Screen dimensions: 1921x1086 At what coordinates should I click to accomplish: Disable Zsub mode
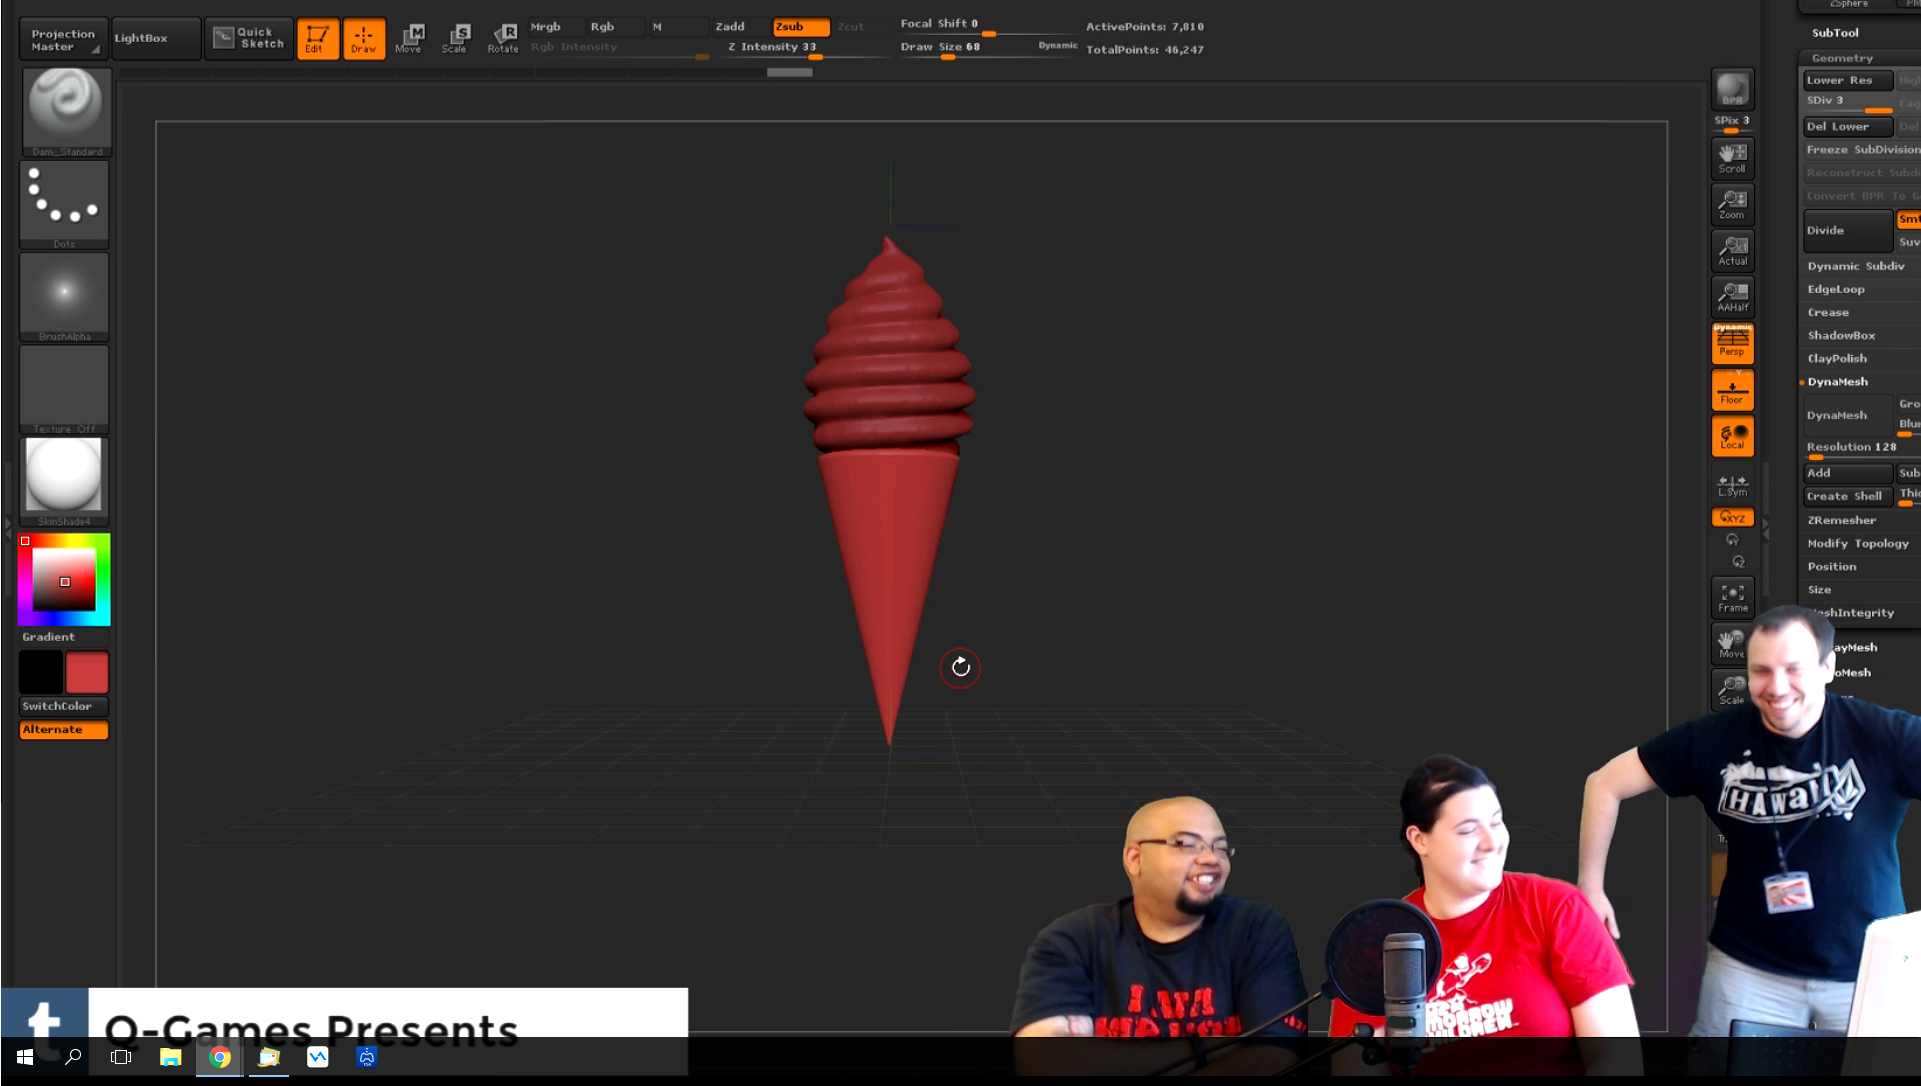800,27
